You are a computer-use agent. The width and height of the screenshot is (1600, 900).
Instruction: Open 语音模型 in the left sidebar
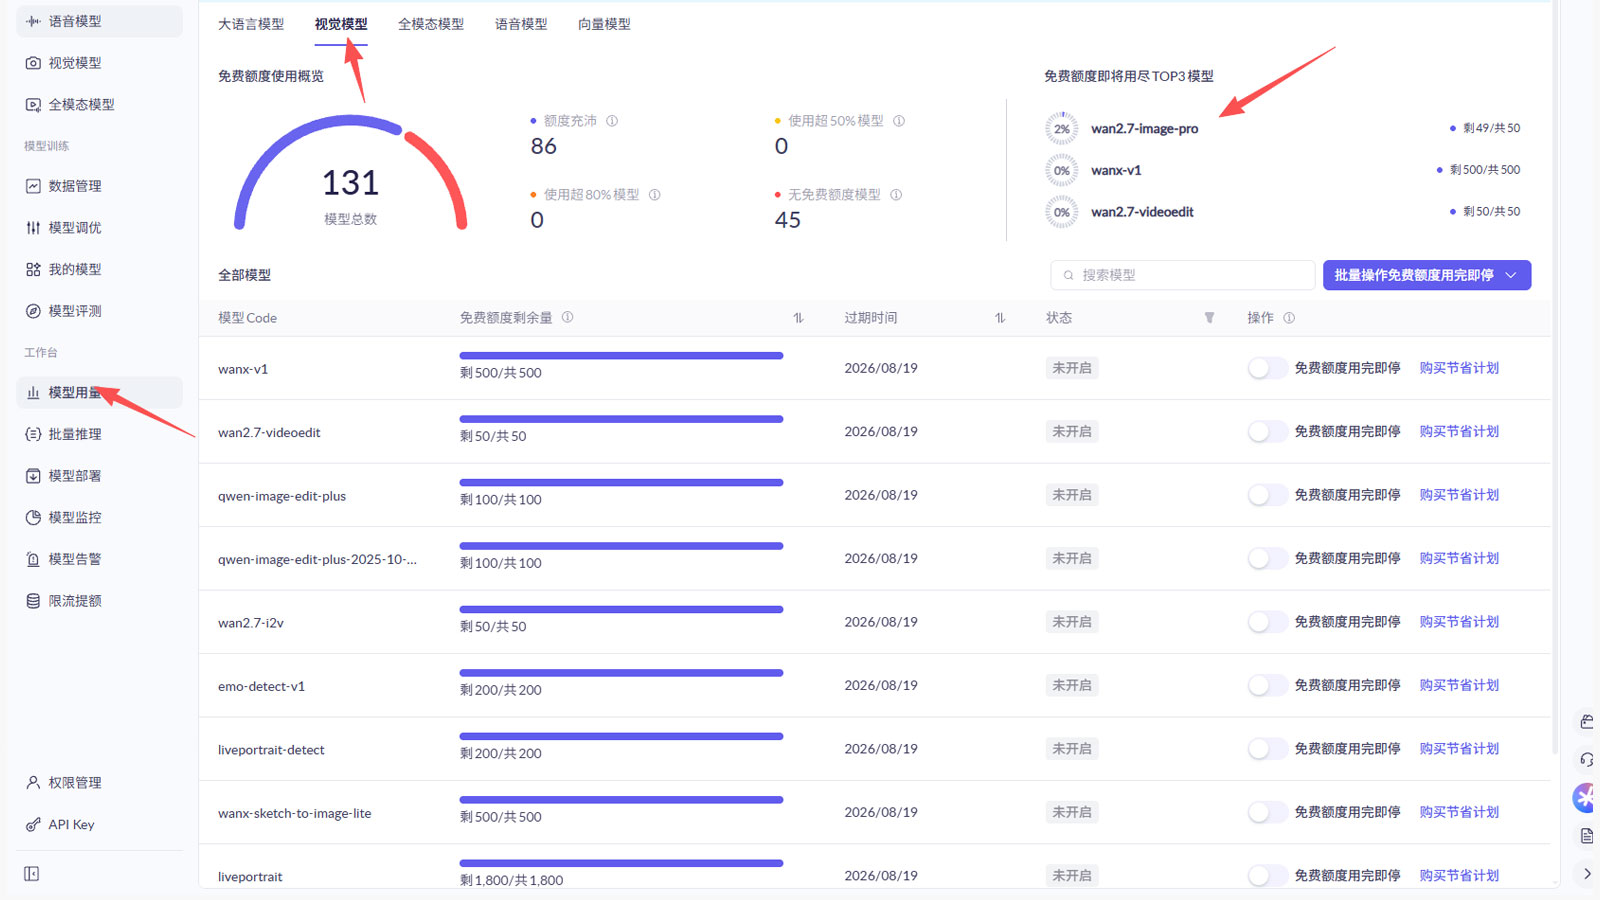point(99,21)
